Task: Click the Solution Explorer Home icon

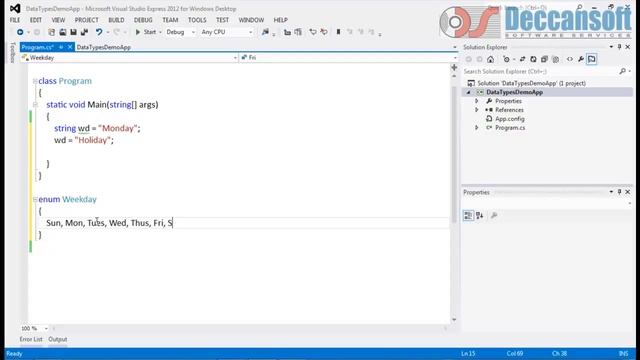Action: pyautogui.click(x=491, y=59)
